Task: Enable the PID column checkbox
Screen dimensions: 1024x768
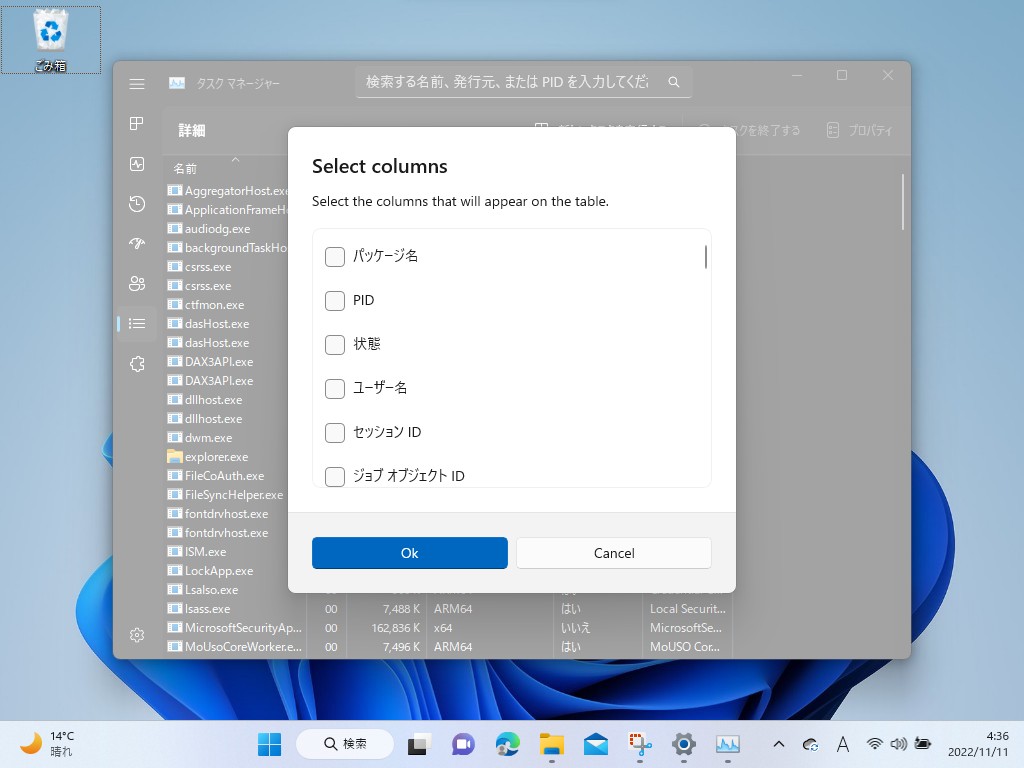Action: click(335, 300)
